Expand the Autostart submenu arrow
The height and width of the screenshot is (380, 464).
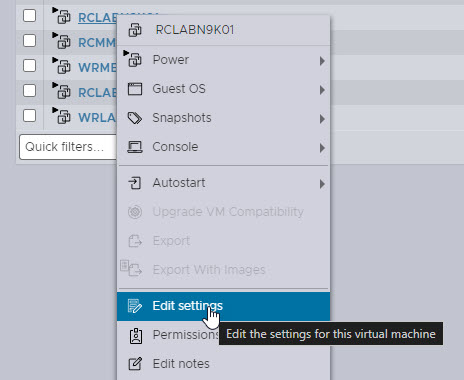(322, 184)
